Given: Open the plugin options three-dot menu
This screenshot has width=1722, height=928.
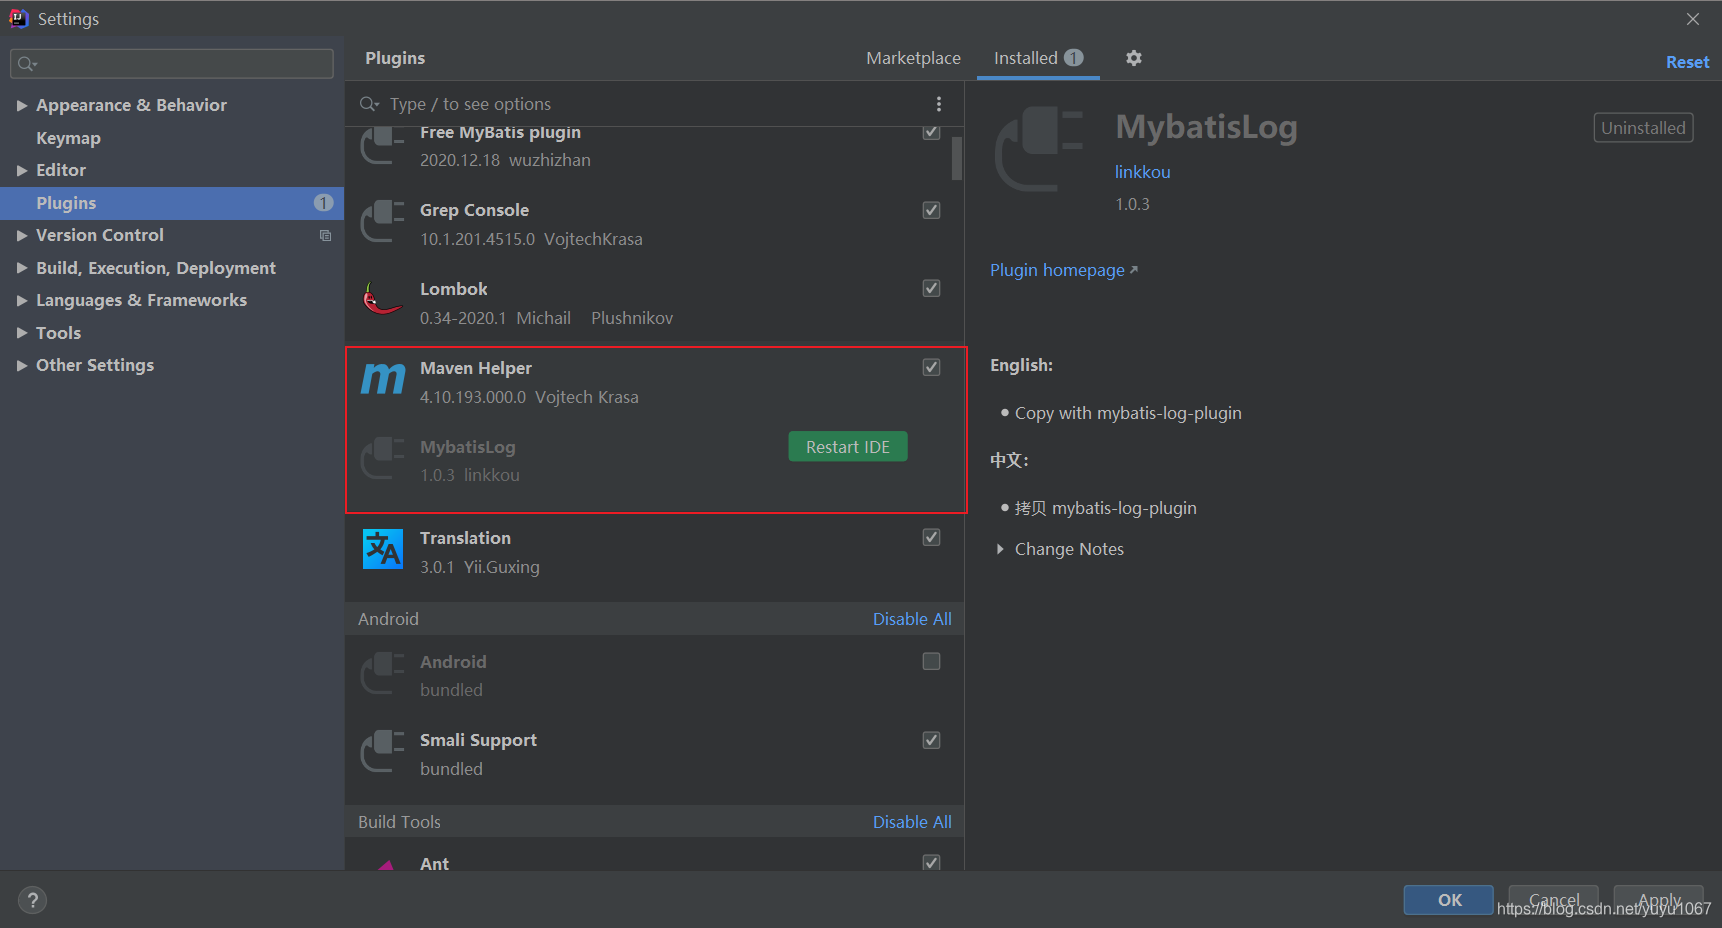Looking at the screenshot, I should pyautogui.click(x=938, y=103).
